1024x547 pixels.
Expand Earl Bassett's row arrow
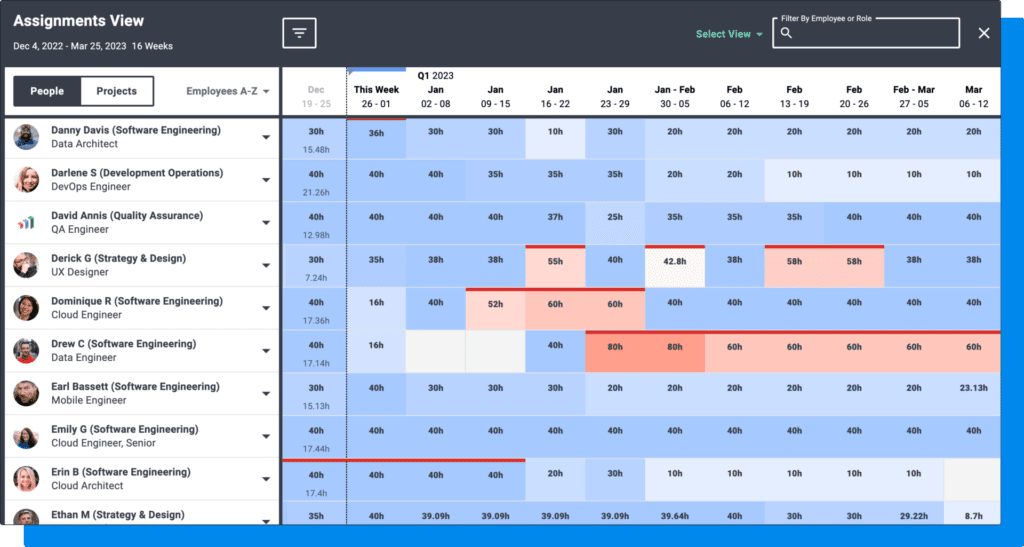pyautogui.click(x=266, y=394)
